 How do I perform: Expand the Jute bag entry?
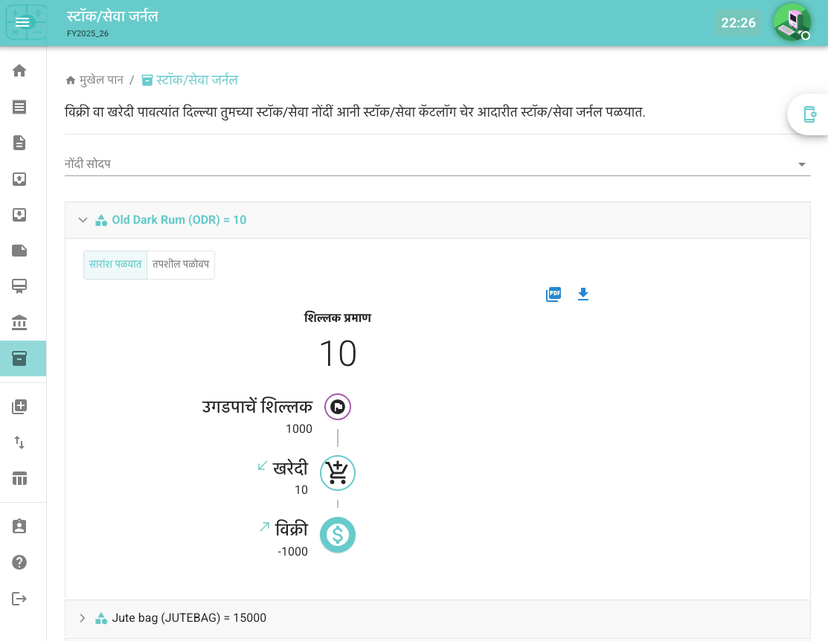83,618
